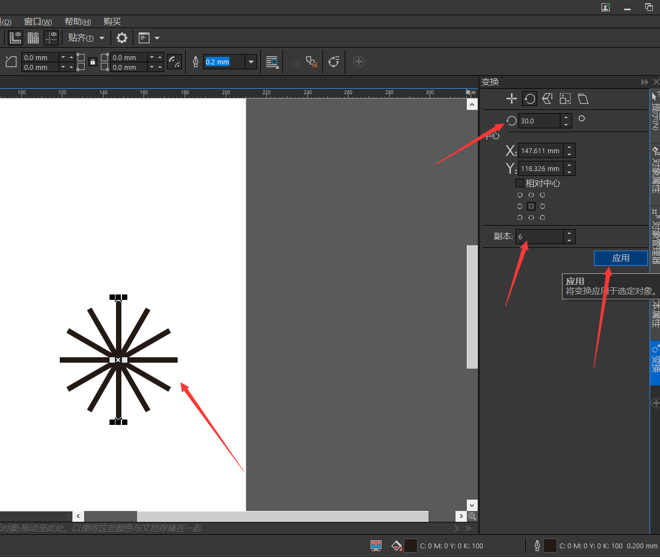This screenshot has height=559, width=660.
Task: Open the 窗口(W) menu
Action: click(x=38, y=21)
